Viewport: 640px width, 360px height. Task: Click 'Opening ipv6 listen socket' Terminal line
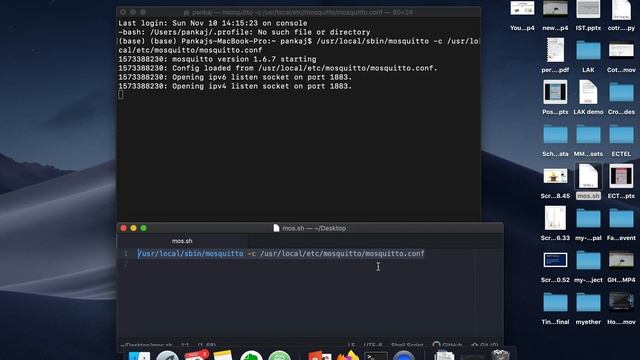pos(235,77)
